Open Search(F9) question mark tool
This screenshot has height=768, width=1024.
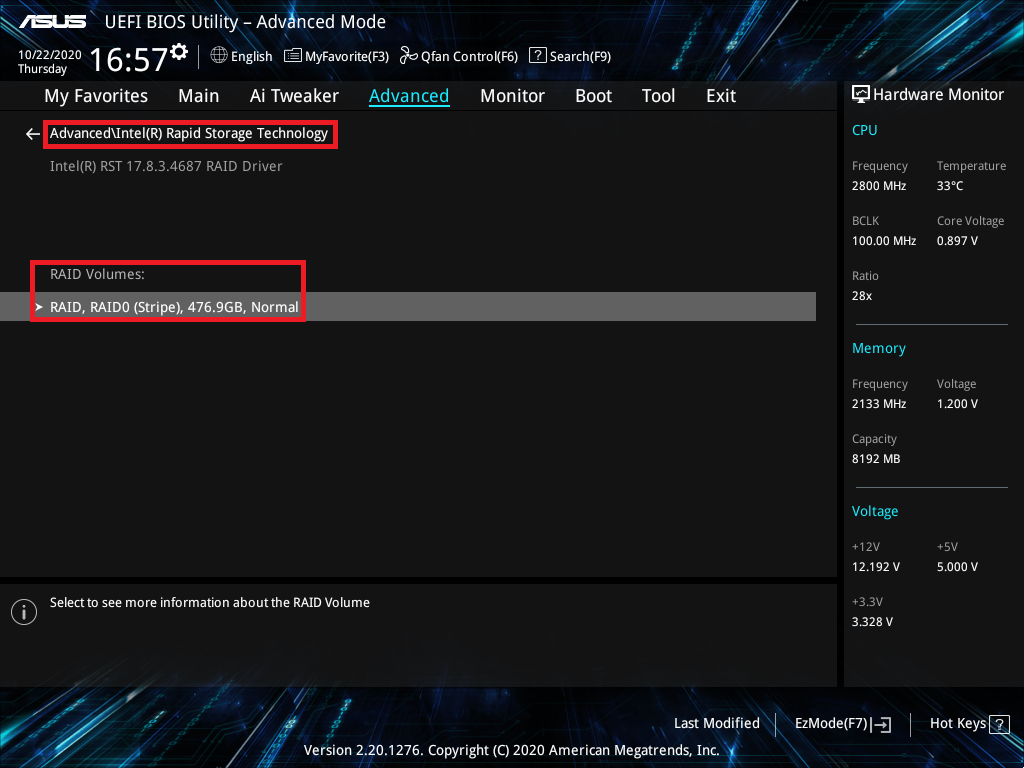tap(570, 56)
